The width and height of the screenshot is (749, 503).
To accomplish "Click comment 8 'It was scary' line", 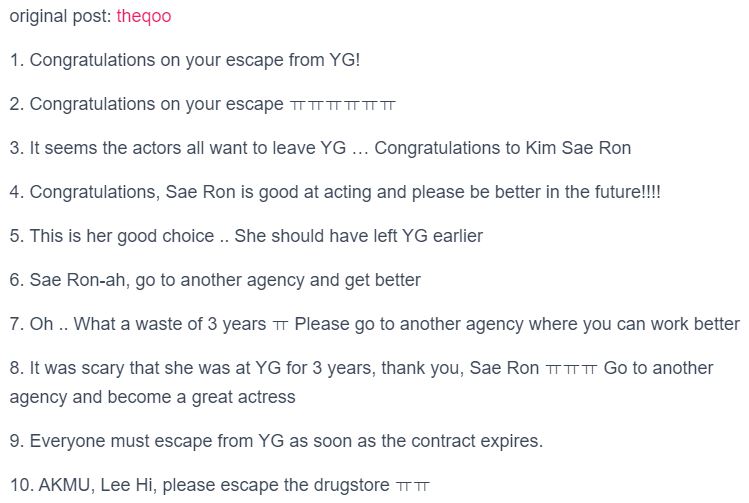I will pos(362,368).
